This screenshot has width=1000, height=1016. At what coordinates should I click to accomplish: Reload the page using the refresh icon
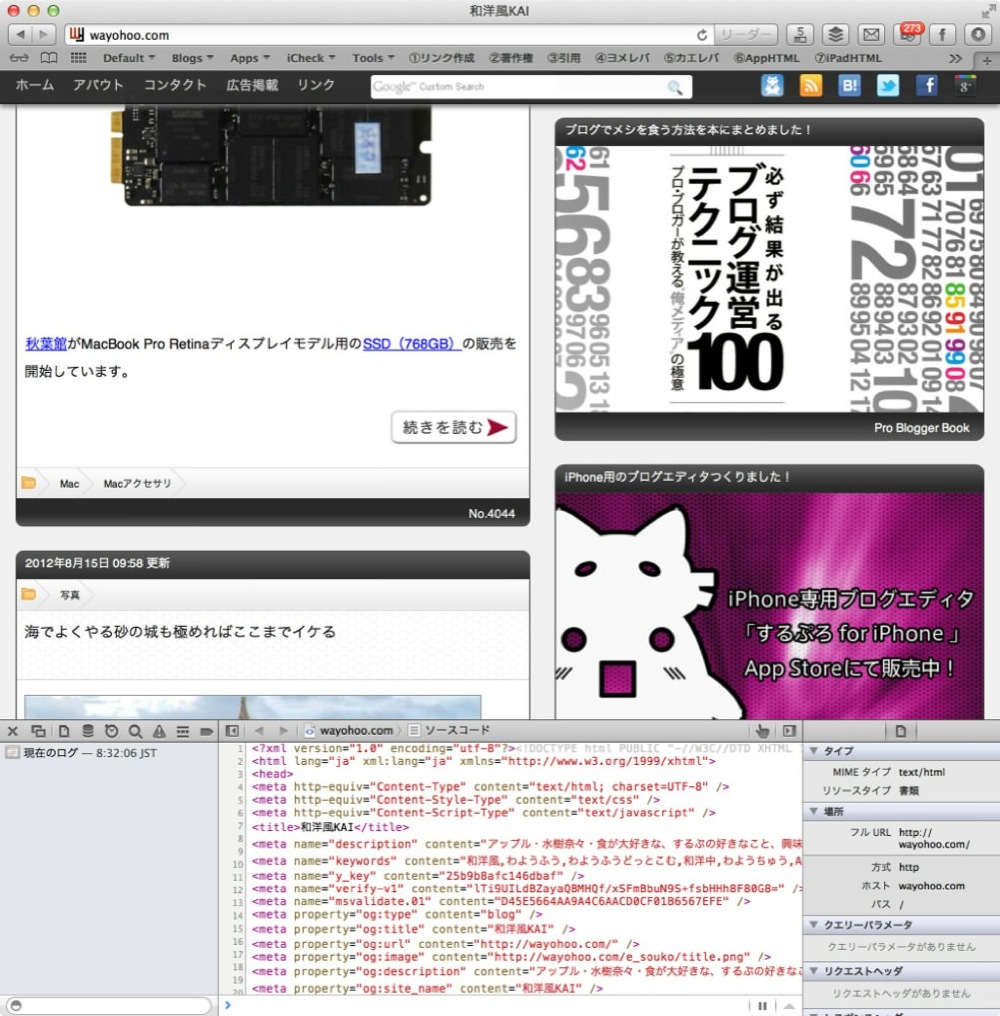pos(702,35)
